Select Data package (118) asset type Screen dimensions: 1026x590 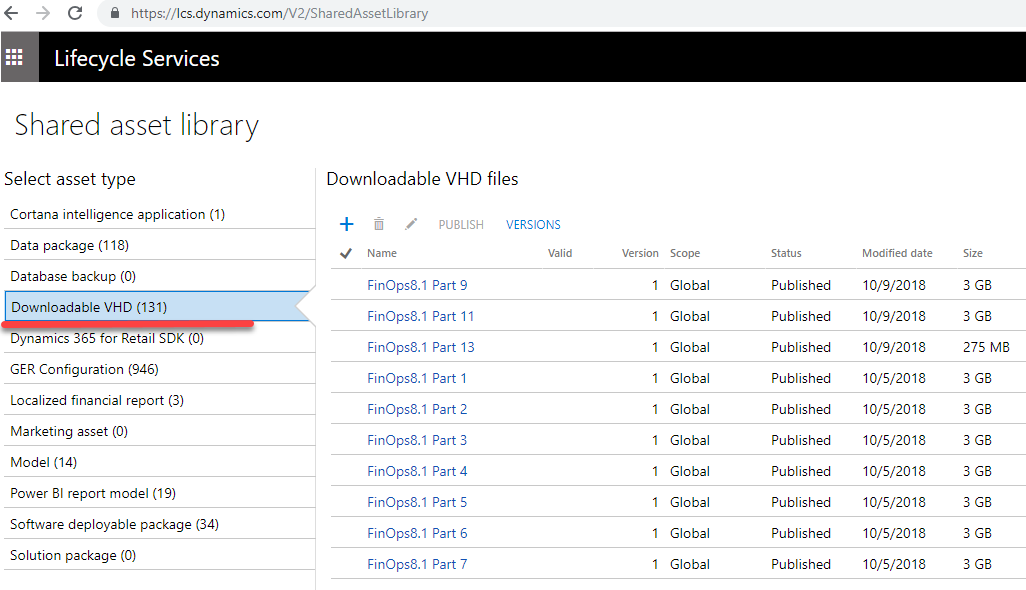tap(160, 245)
